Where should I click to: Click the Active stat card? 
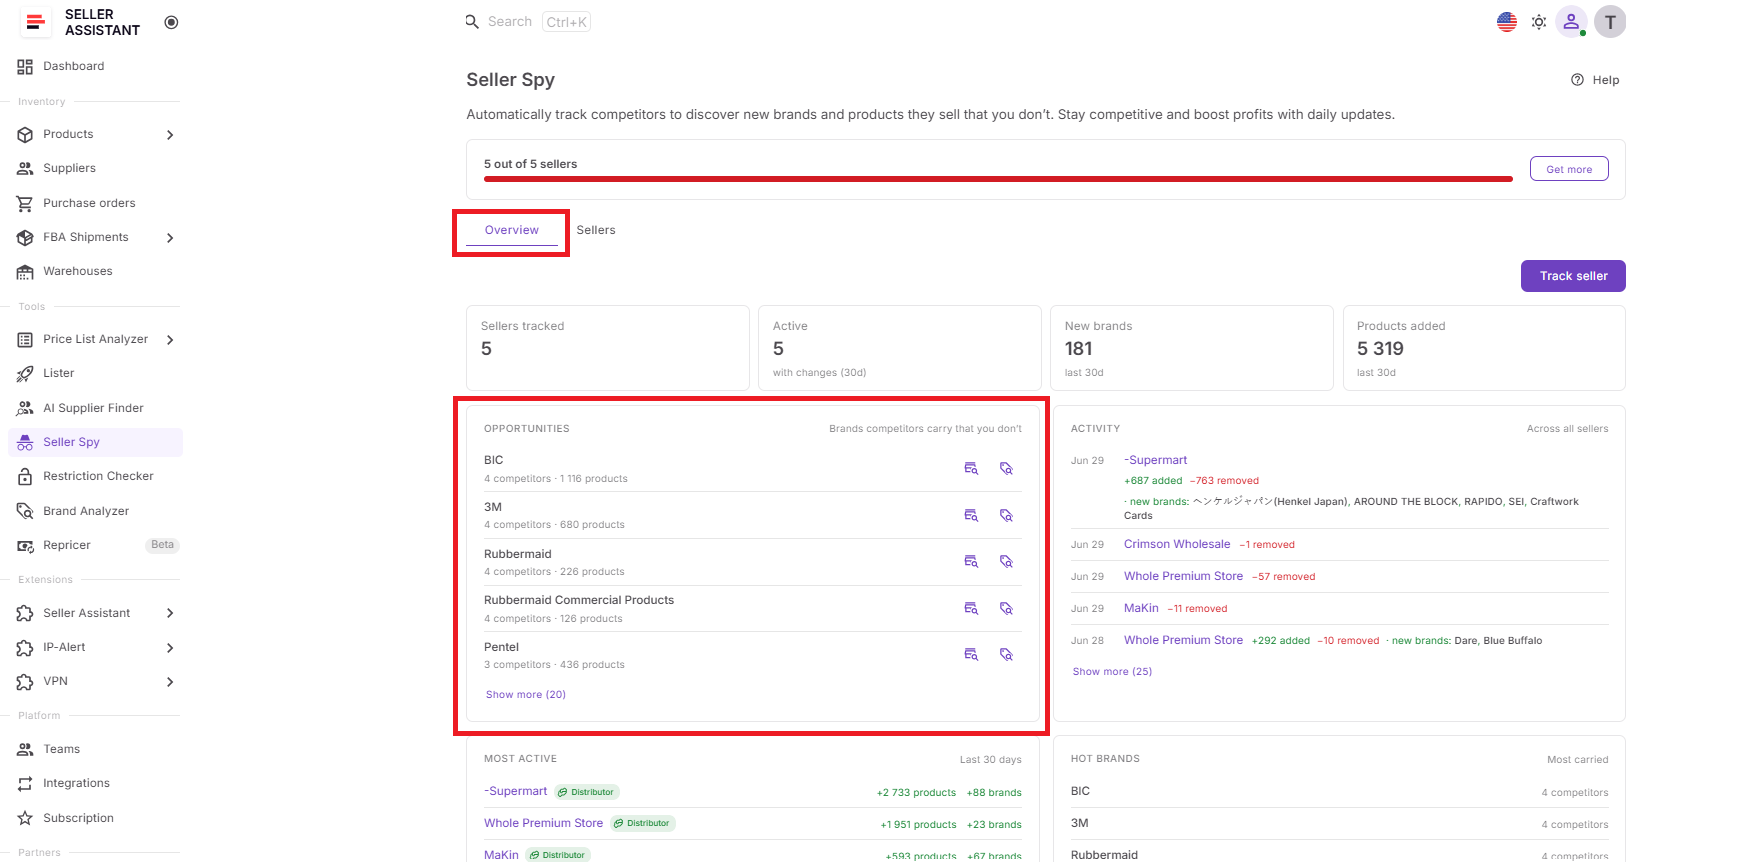(900, 348)
